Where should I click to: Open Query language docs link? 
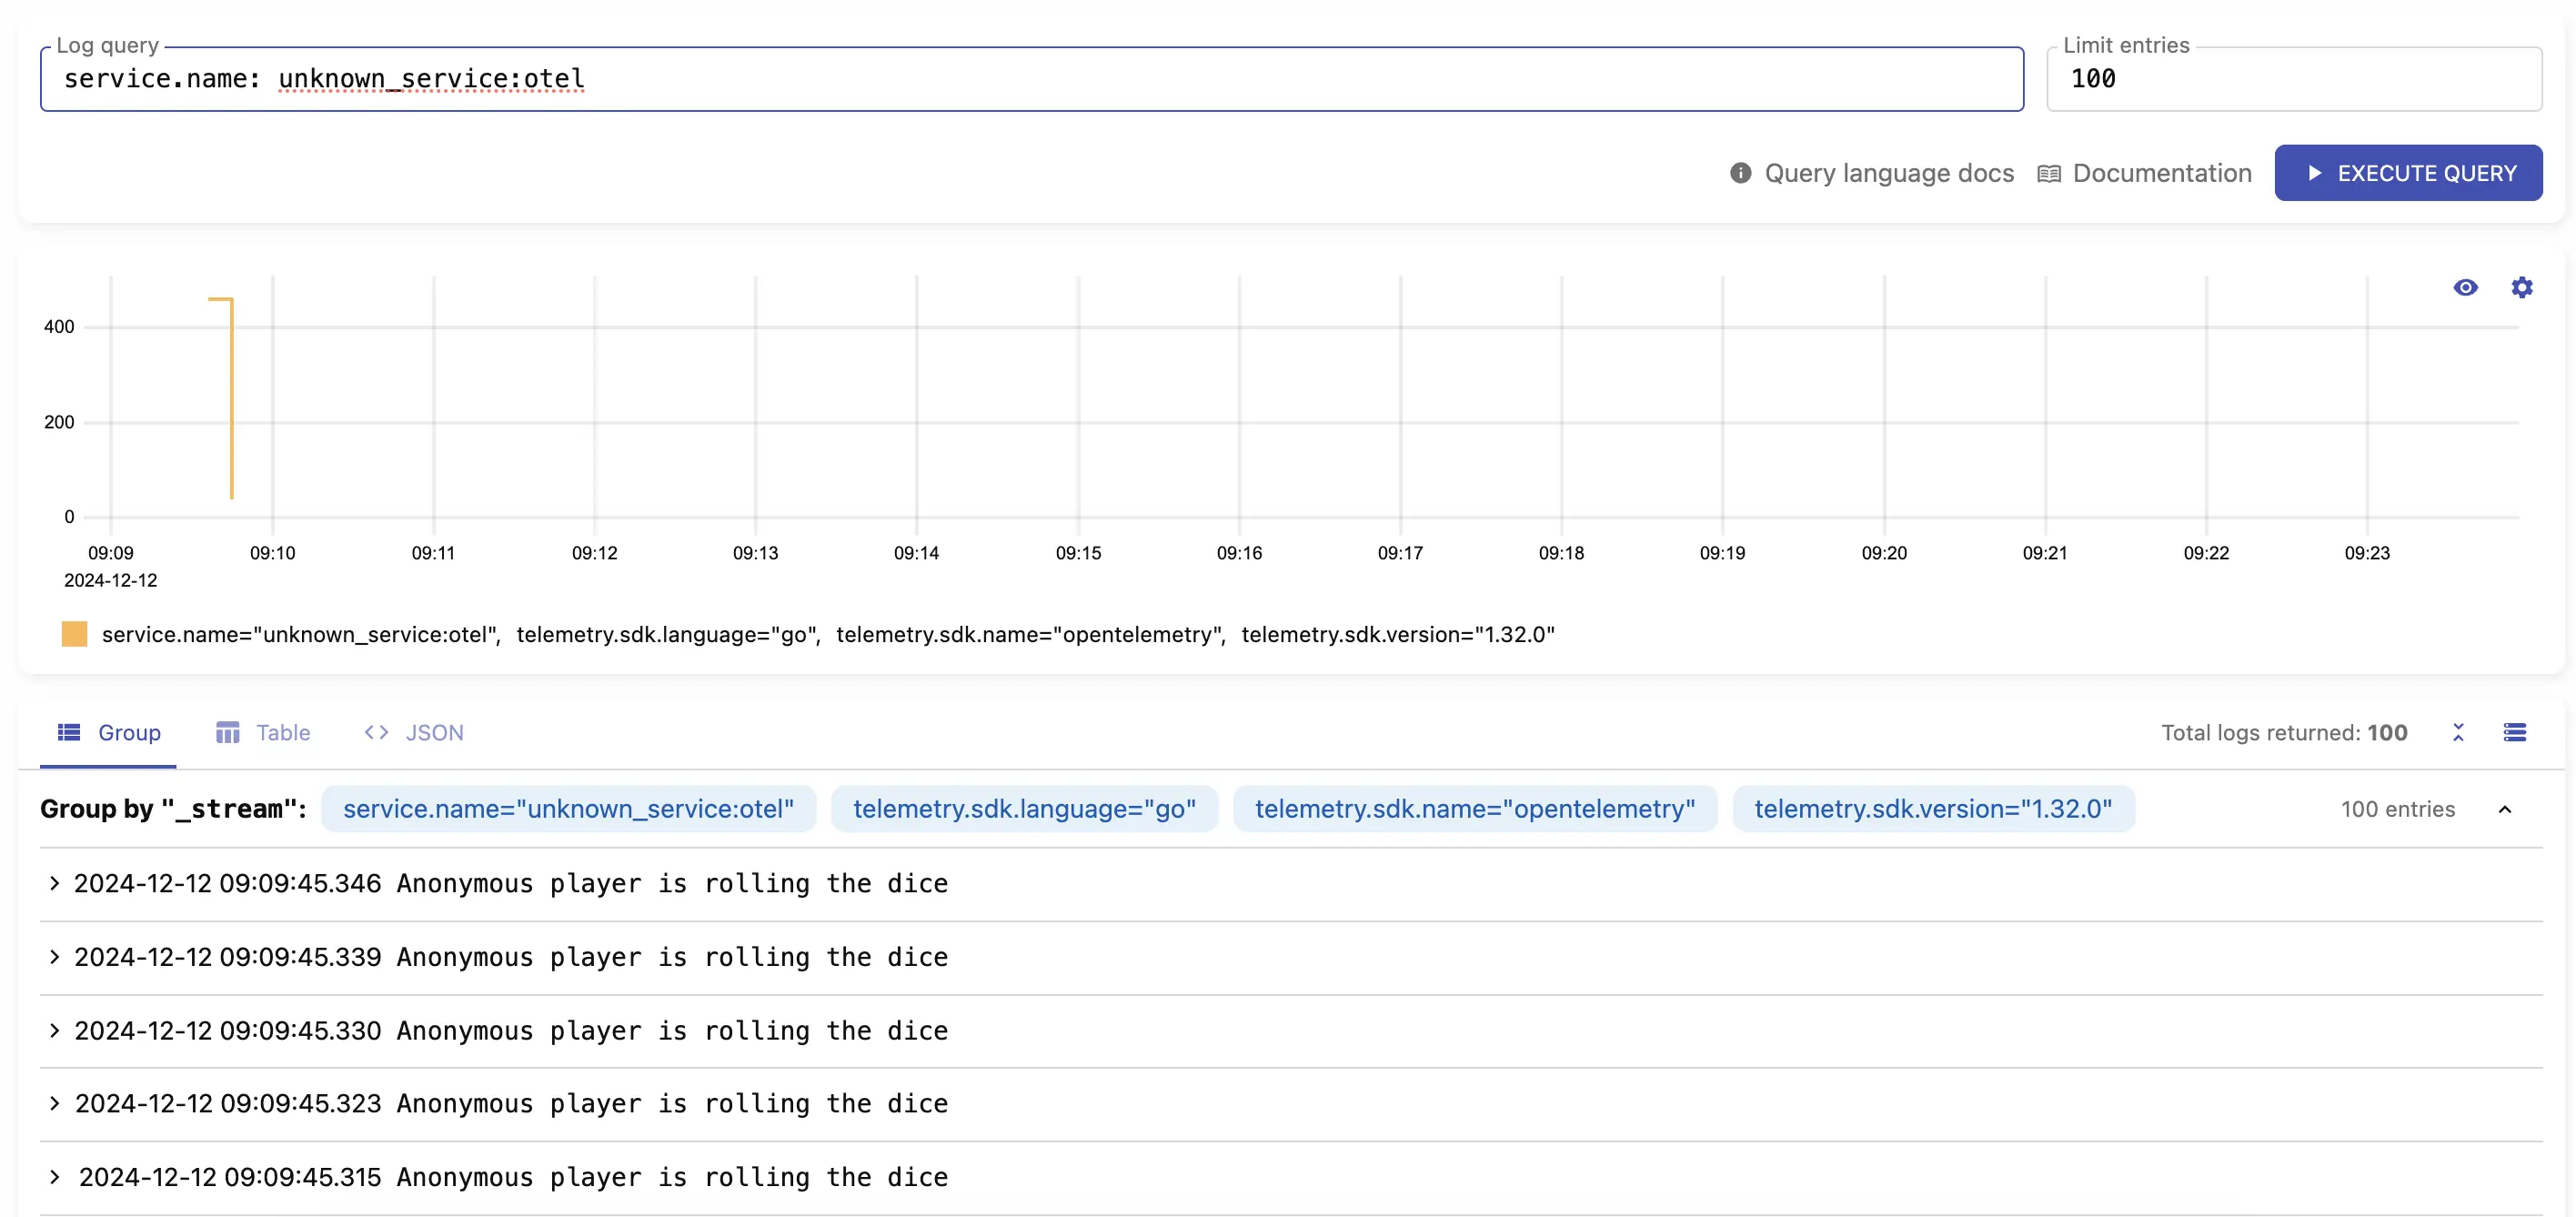1873,171
